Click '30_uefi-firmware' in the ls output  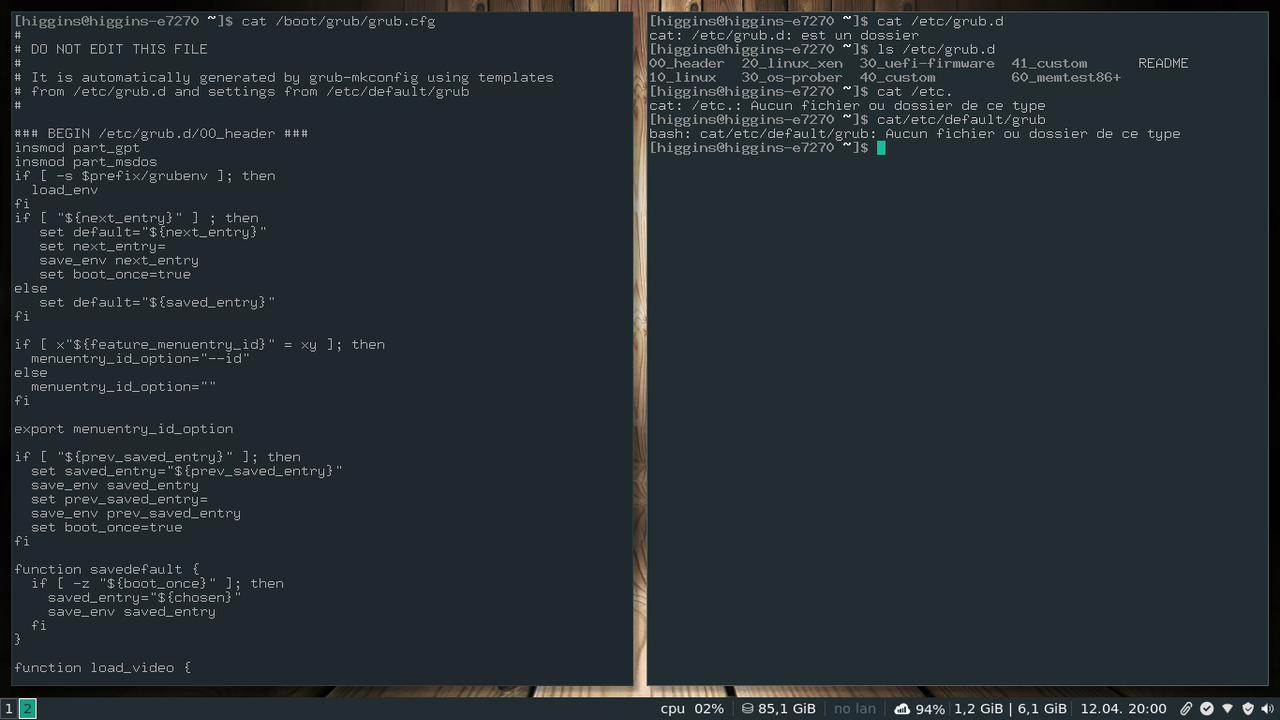(x=927, y=63)
